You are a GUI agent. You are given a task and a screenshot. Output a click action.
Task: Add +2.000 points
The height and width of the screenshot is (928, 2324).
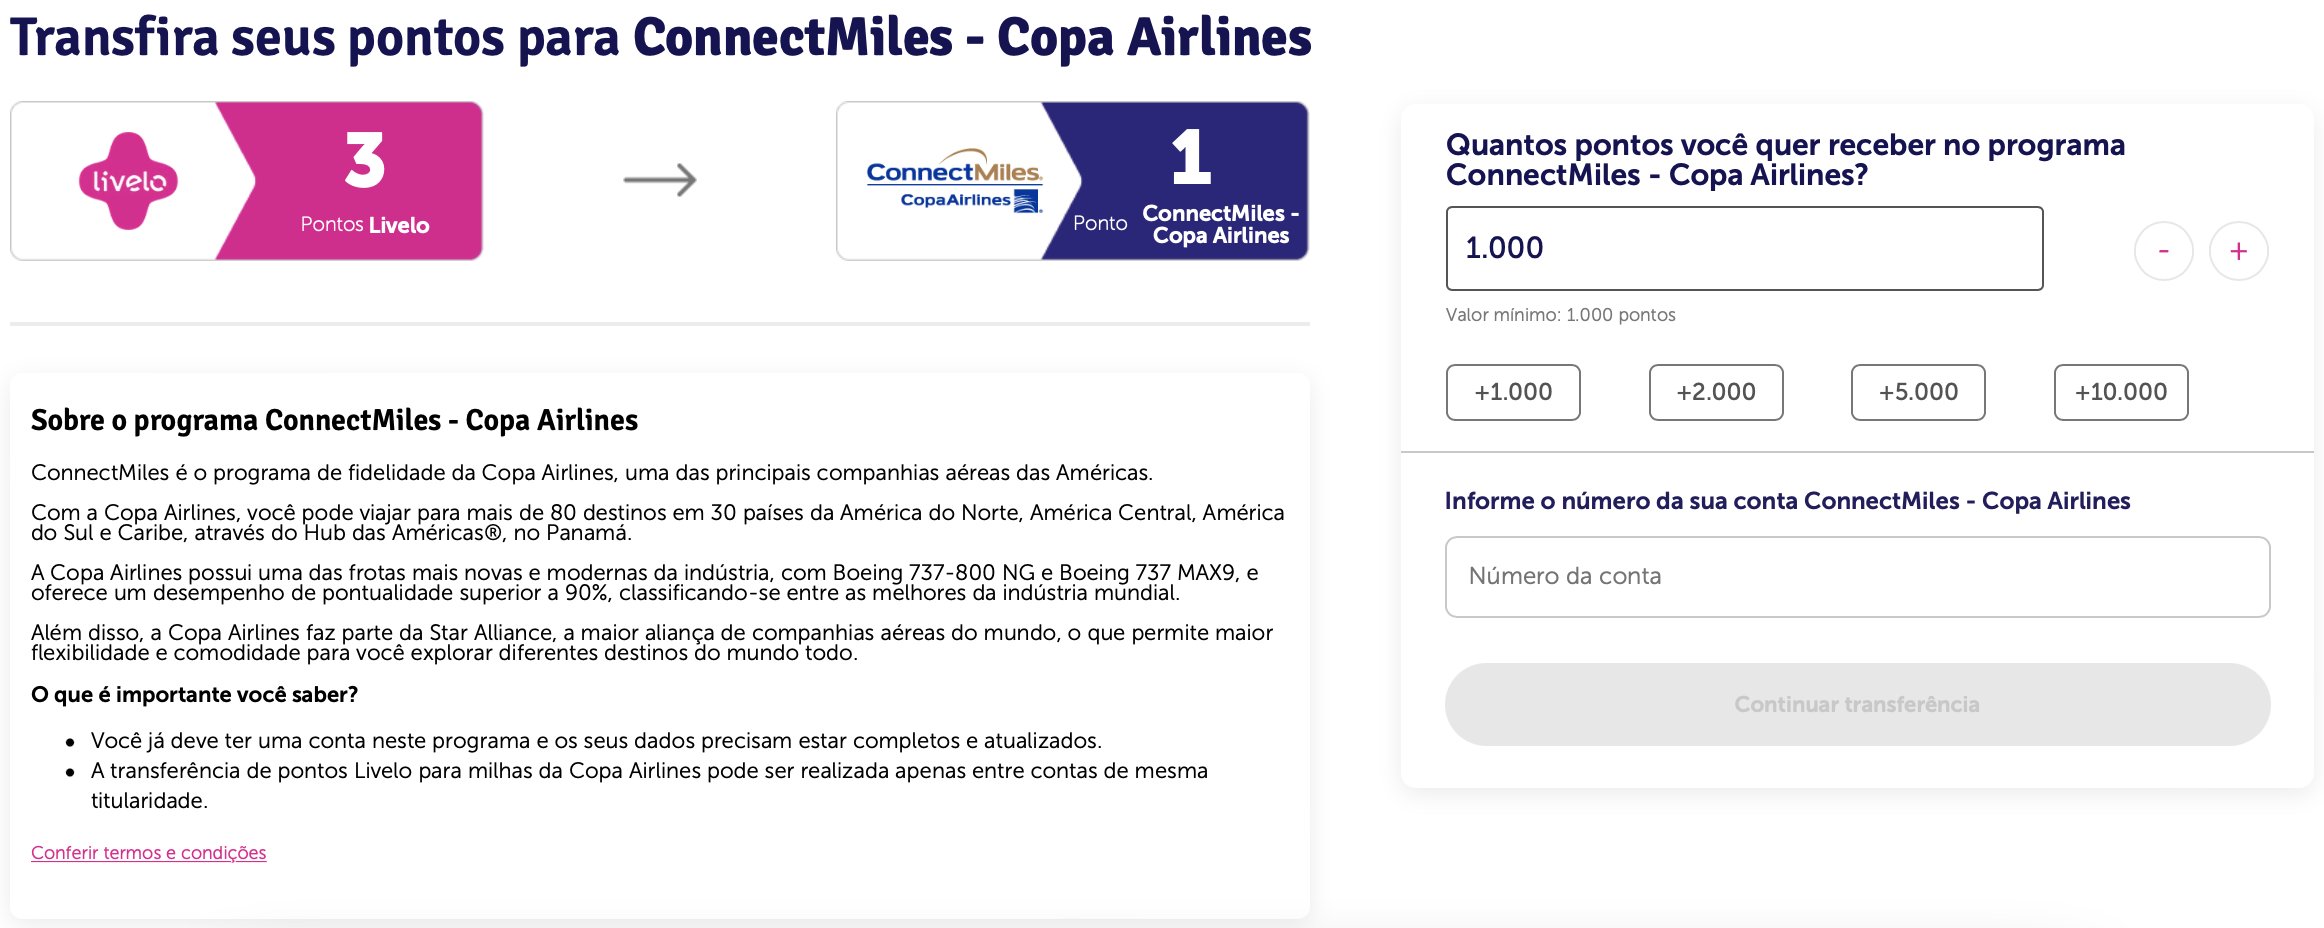pyautogui.click(x=1716, y=392)
